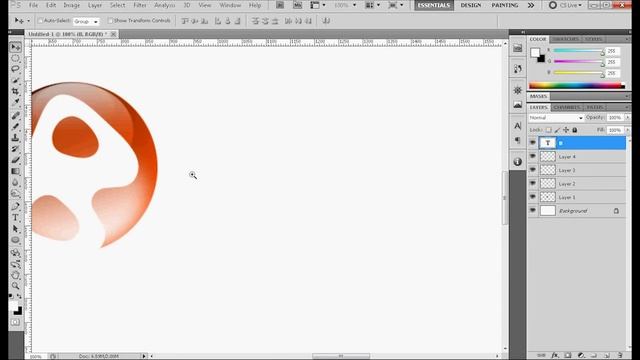Open the Window menu
The image size is (640, 360).
[230, 5]
